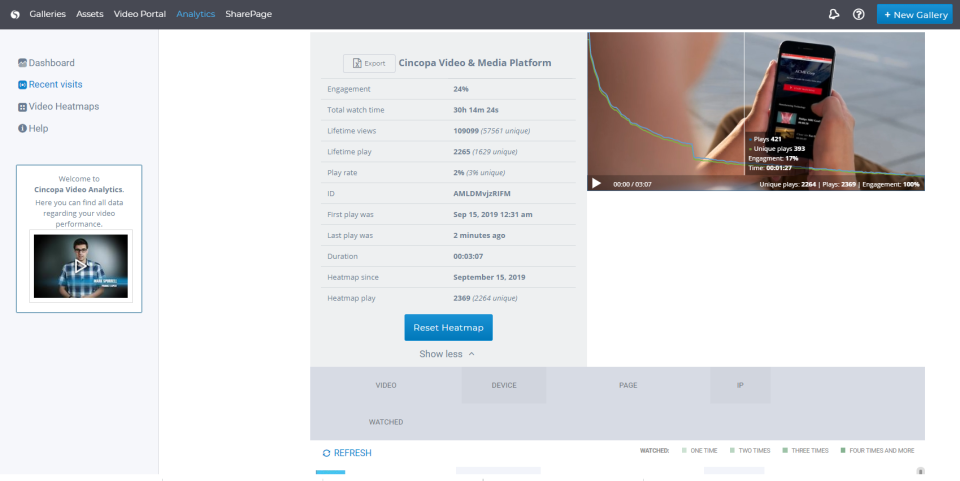Click total watch time 30h 14m 24s
Screen dimensions: 960x481
pyautogui.click(x=476, y=110)
